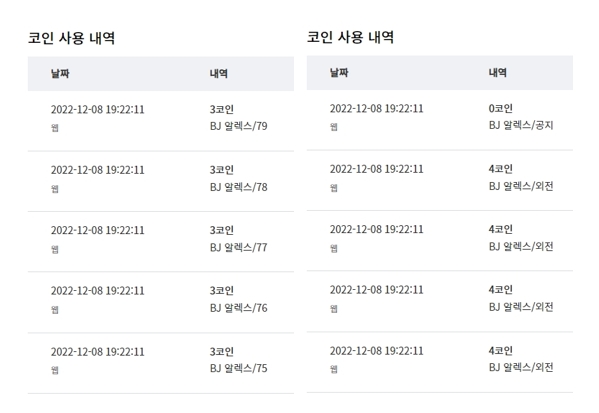Click 3코인 above BJ 알렉스/79
This screenshot has height=413, width=599.
[222, 110]
